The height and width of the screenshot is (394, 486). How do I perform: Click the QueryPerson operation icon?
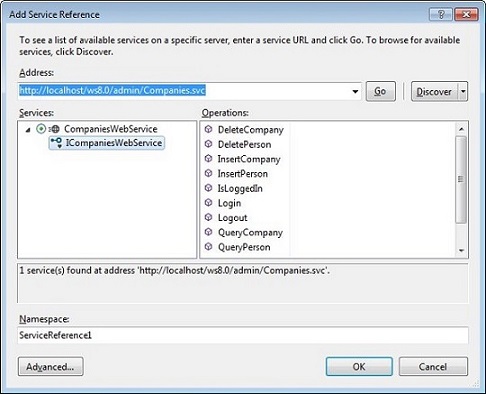coord(208,247)
